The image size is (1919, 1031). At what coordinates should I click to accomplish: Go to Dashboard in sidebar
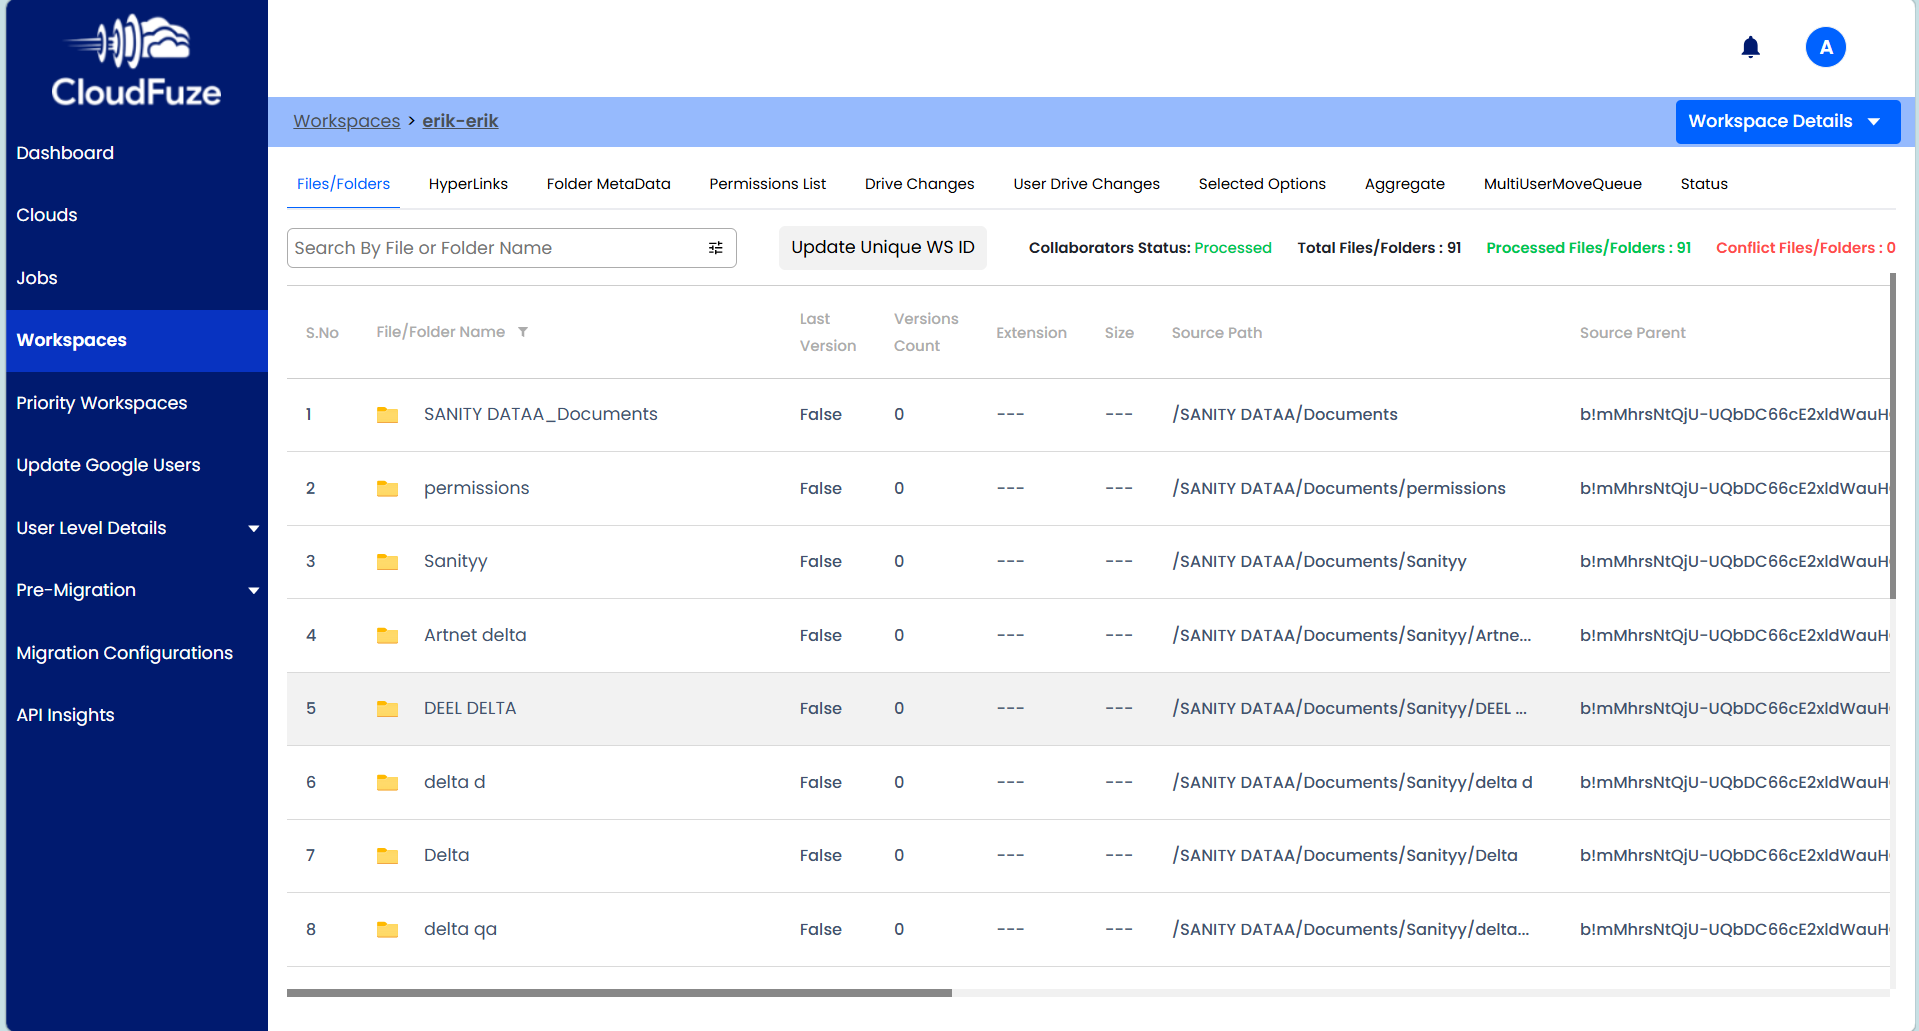tap(65, 153)
